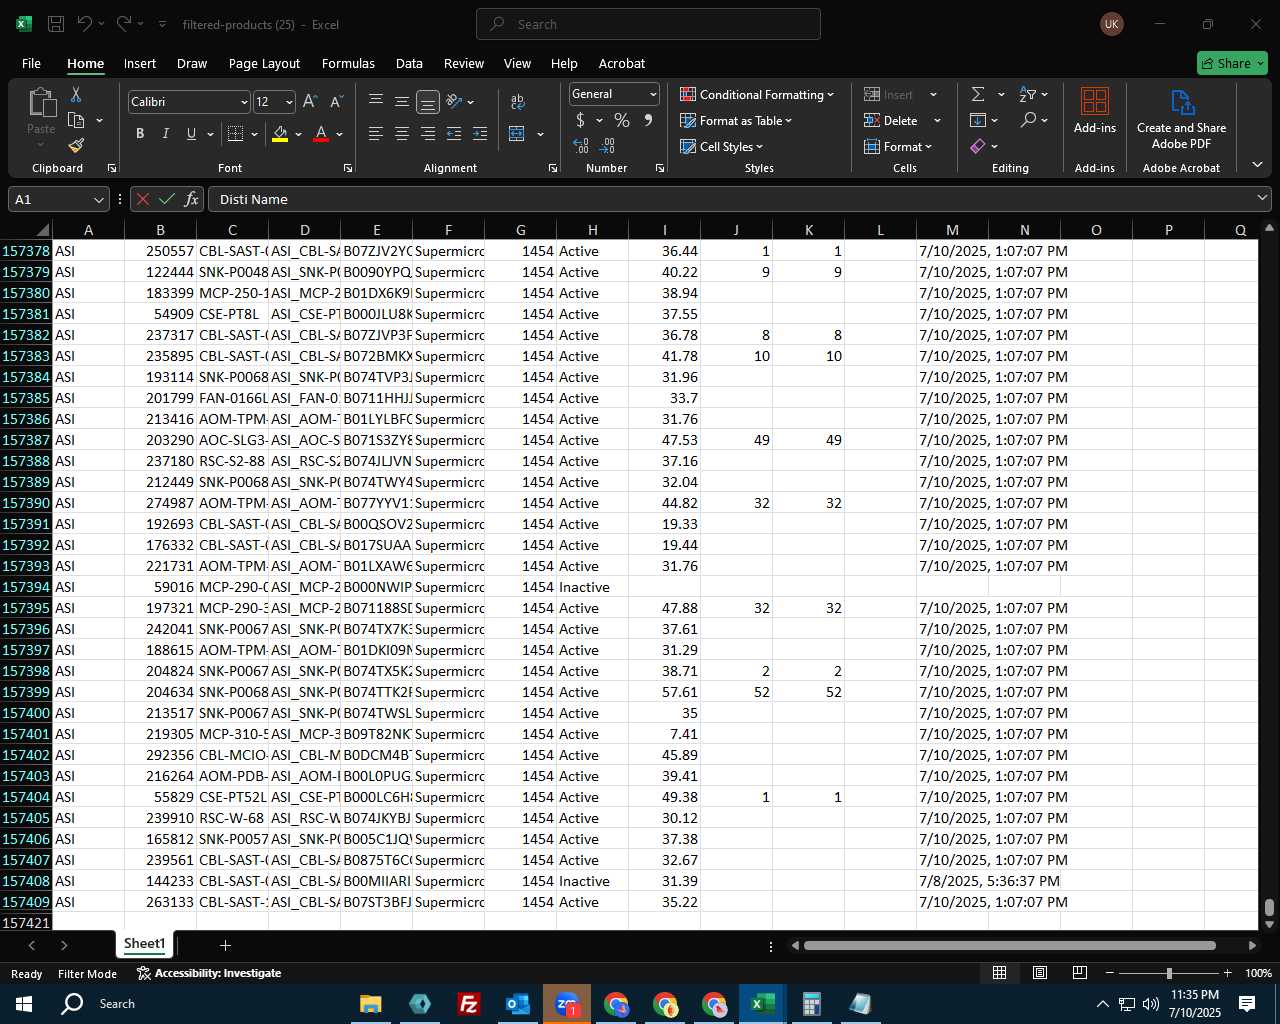Click the Sort and Filter icon
Screen dimensions: 1280x1024
pos(1028,94)
